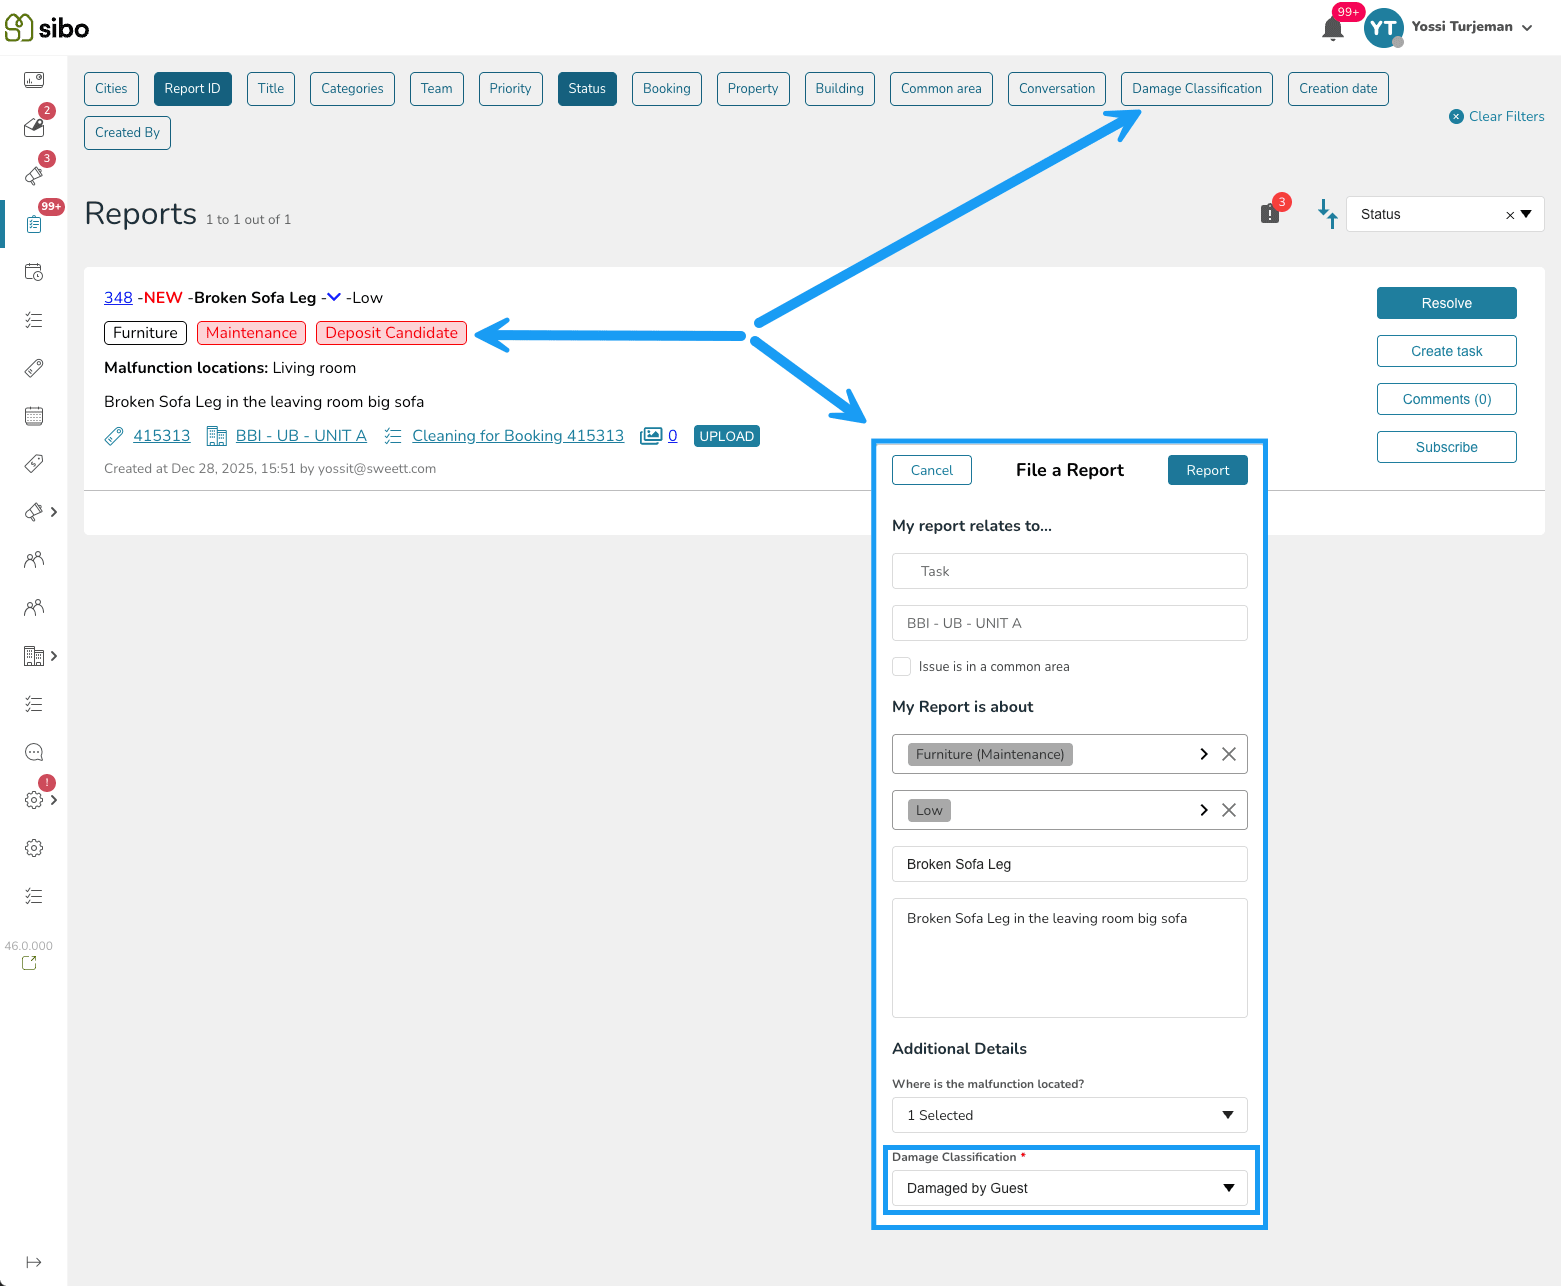Click the Resolve button
Viewport: 1561px width, 1286px height.
[1447, 303]
